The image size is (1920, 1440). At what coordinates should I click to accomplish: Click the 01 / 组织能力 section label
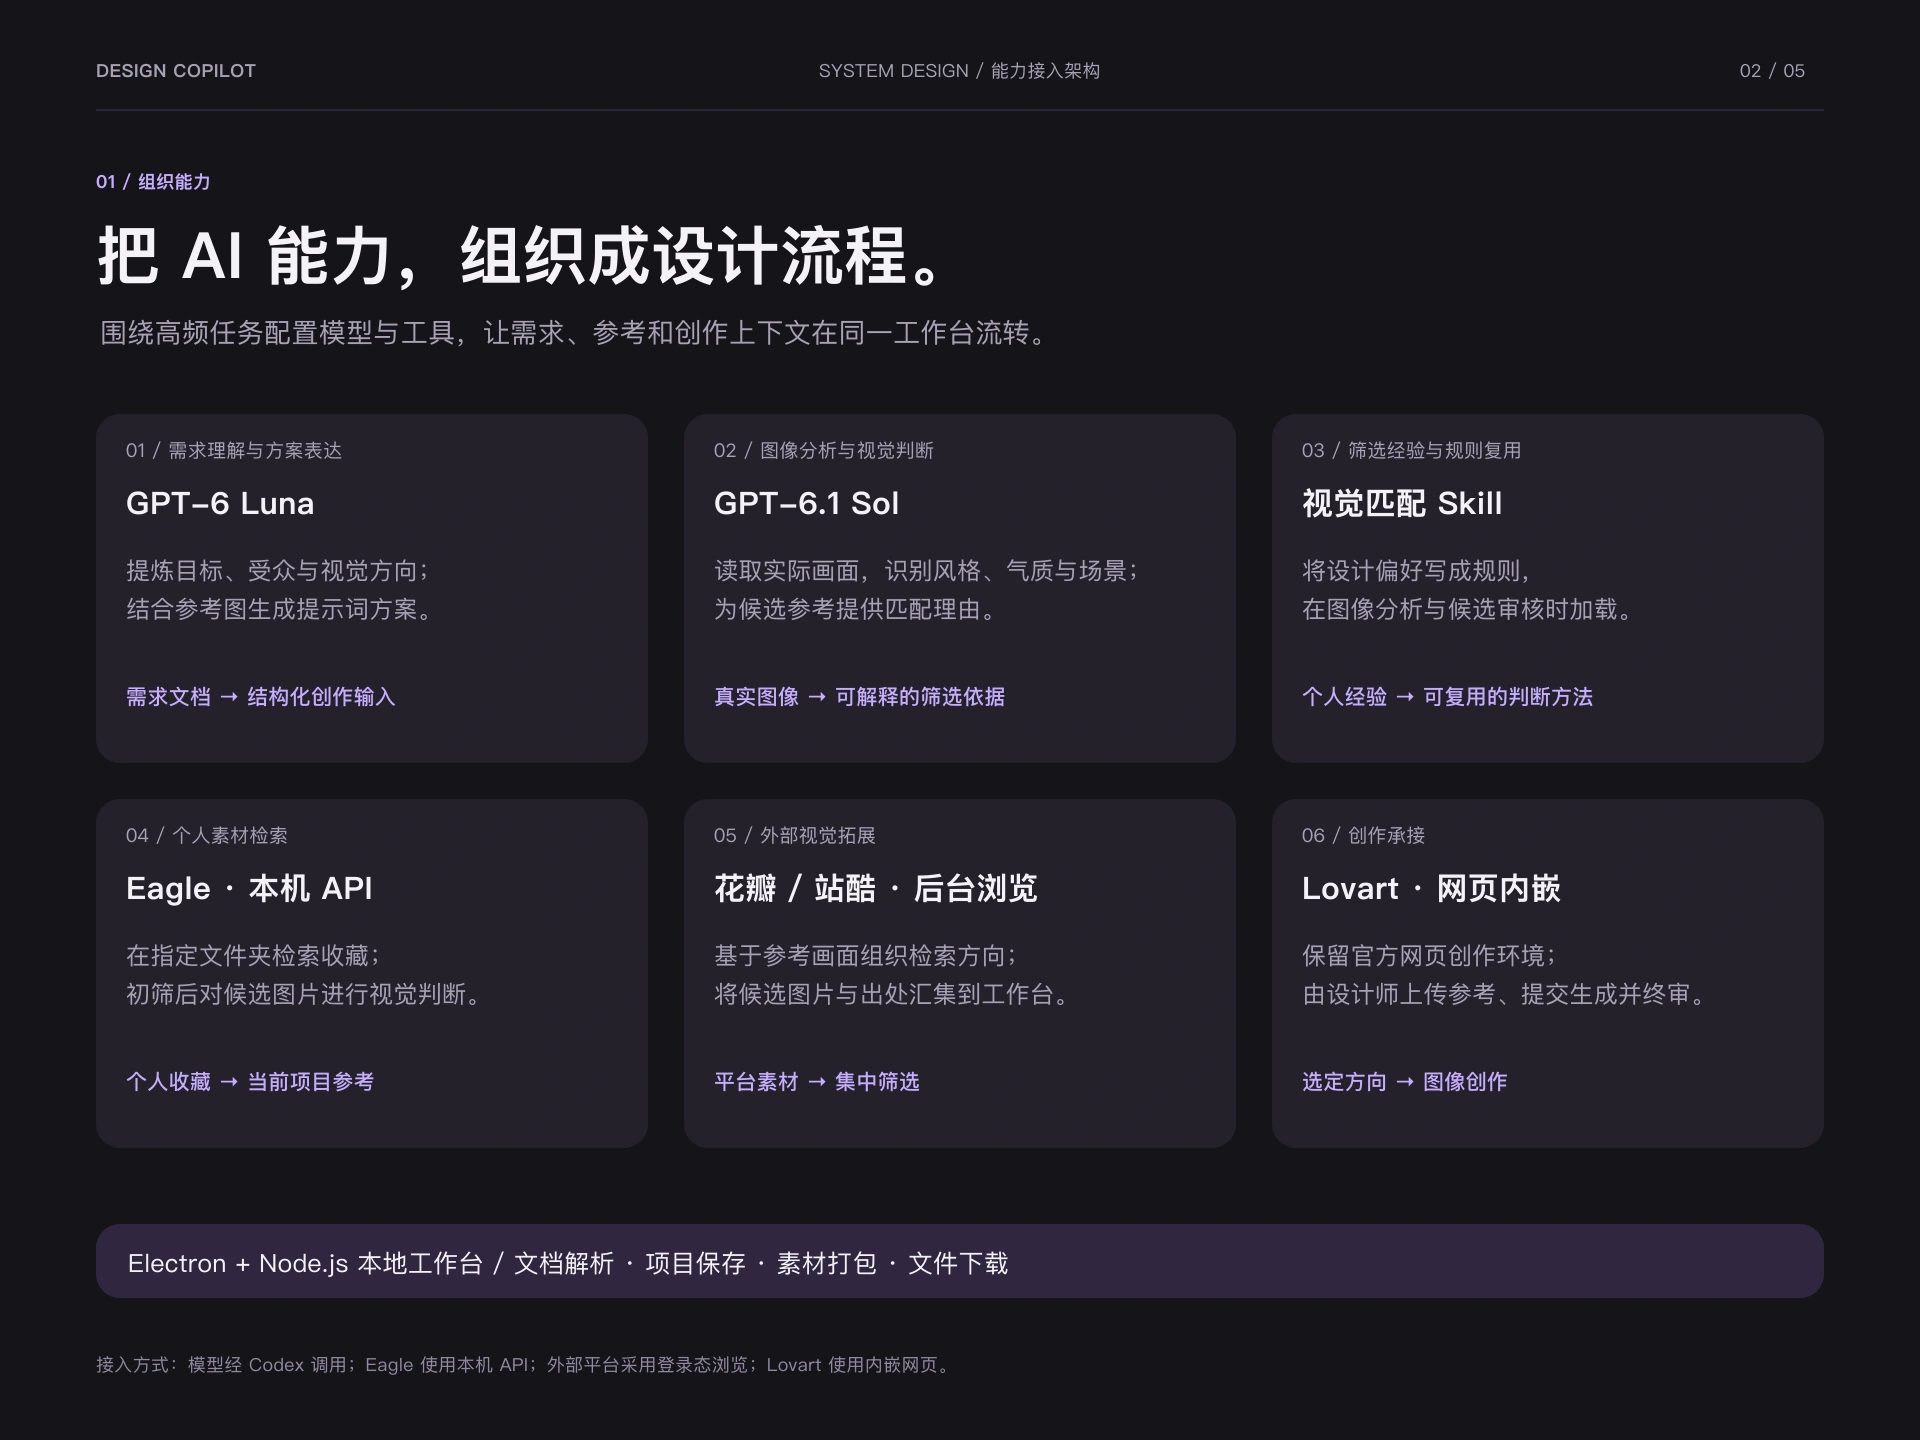[153, 182]
